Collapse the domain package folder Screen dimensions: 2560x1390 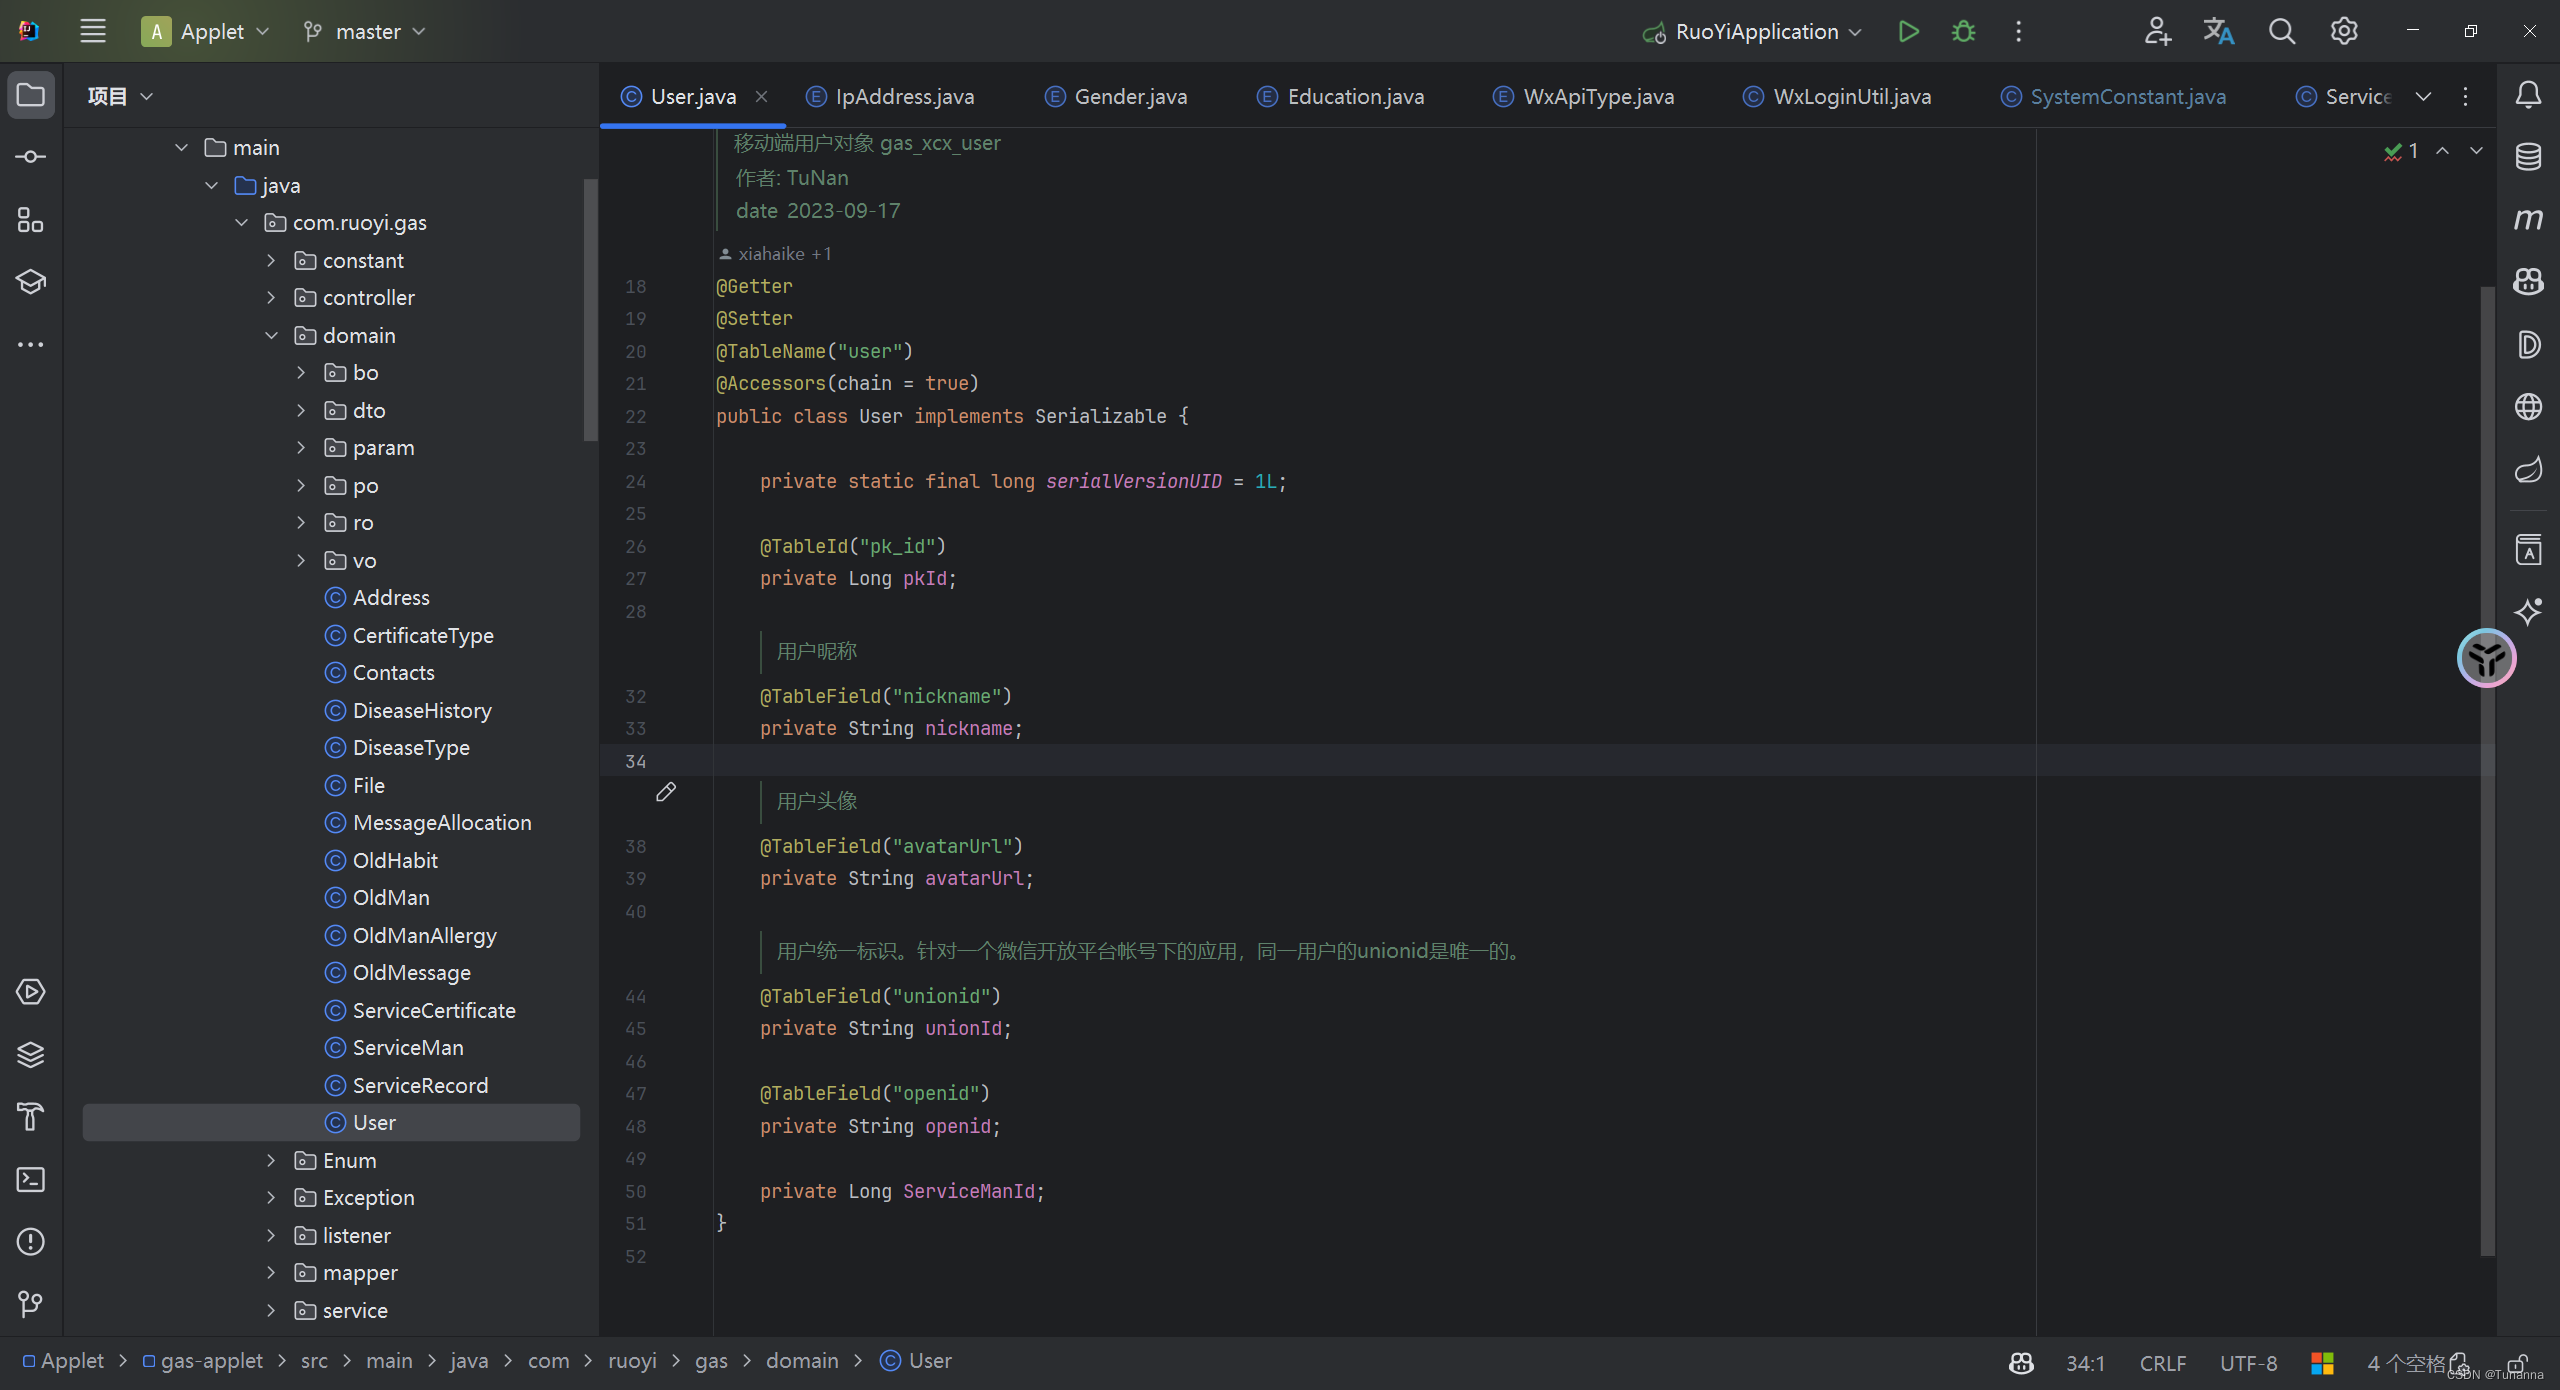point(271,335)
